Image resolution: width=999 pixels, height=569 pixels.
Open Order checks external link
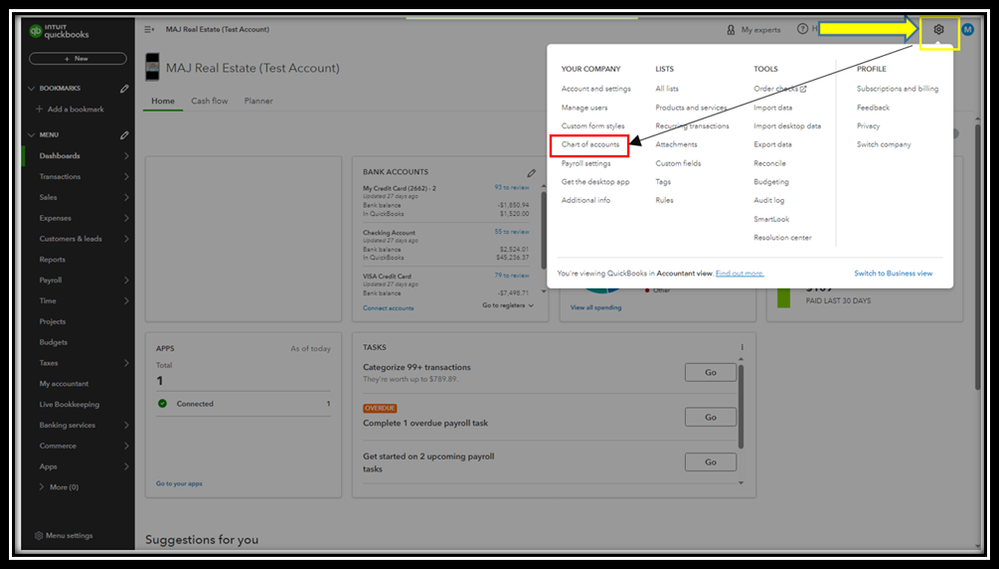pyautogui.click(x=780, y=89)
